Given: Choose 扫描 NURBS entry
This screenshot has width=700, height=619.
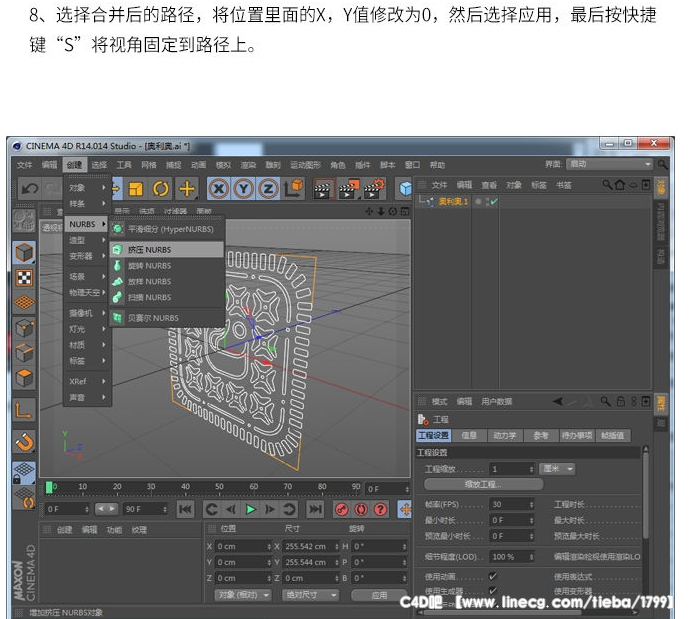Looking at the screenshot, I should click(x=167, y=297).
